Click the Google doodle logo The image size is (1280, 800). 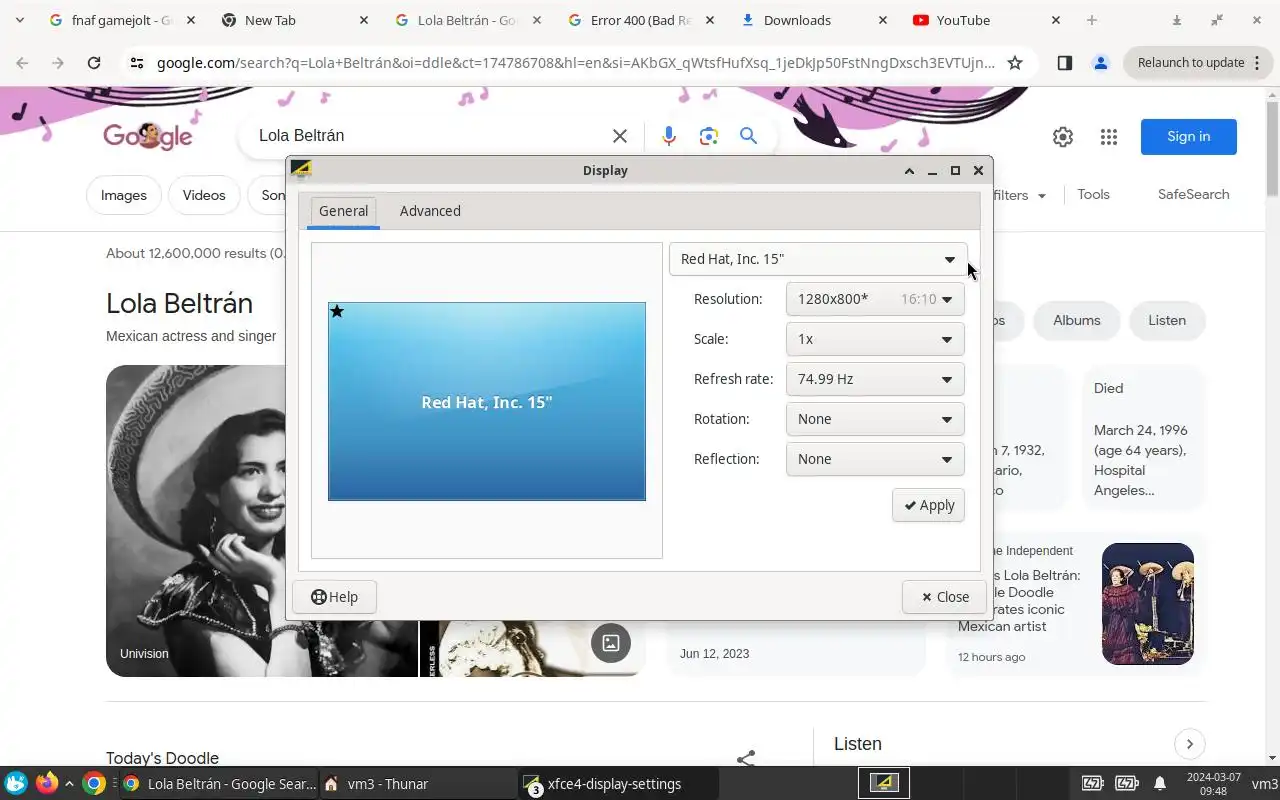147,136
